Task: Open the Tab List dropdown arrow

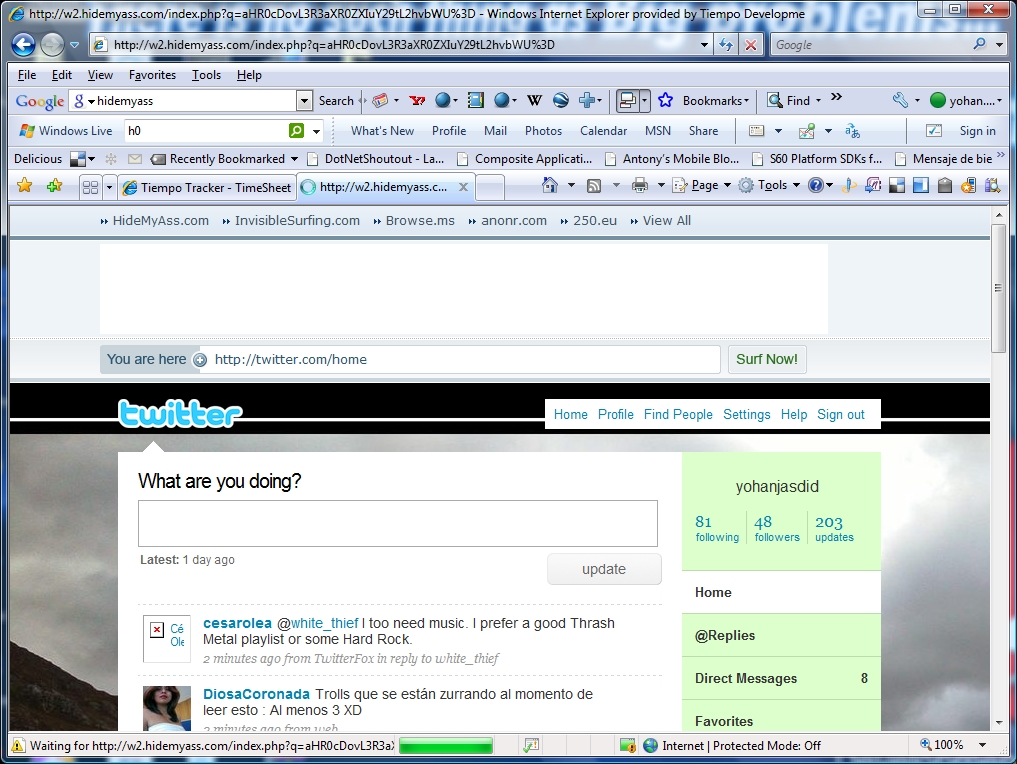Action: tap(109, 187)
